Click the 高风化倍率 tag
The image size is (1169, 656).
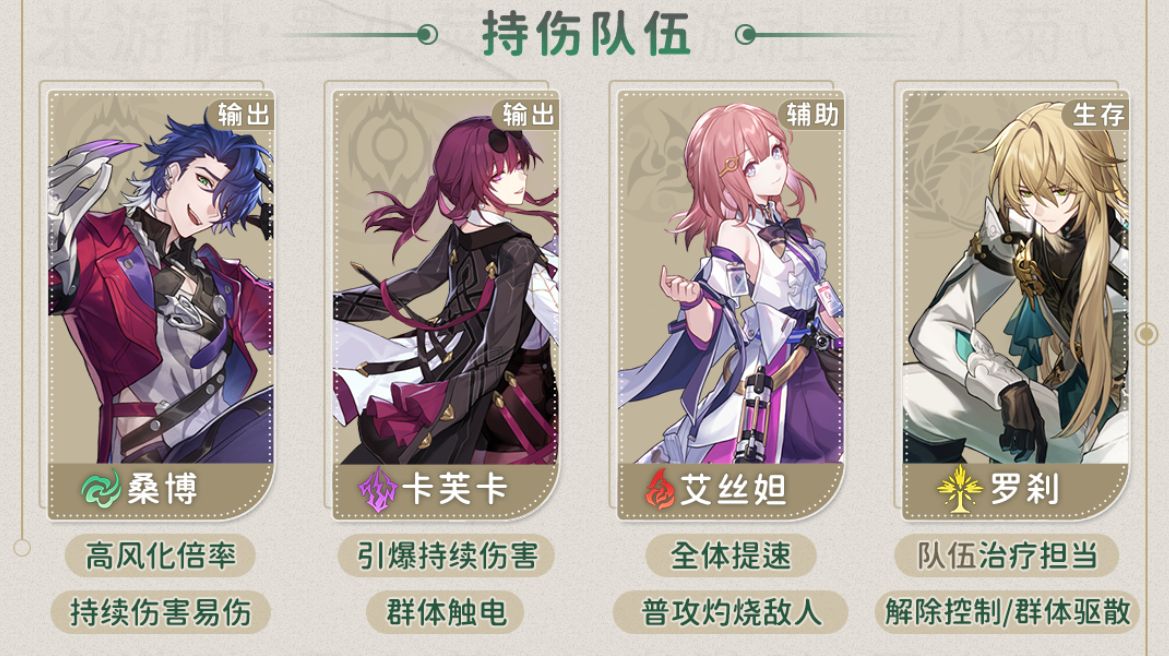click(160, 556)
